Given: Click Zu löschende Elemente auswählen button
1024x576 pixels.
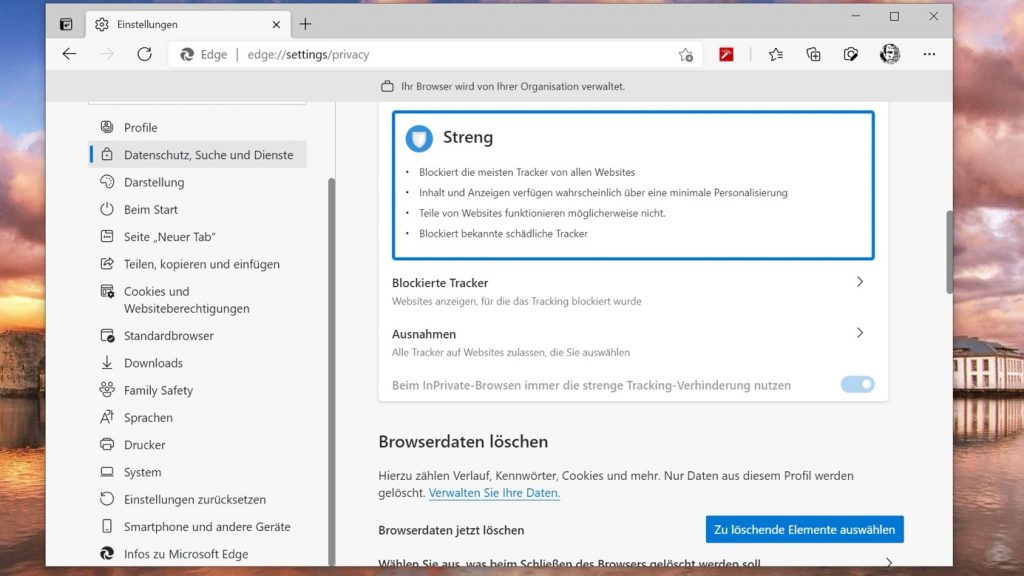Looking at the screenshot, I should [x=804, y=529].
